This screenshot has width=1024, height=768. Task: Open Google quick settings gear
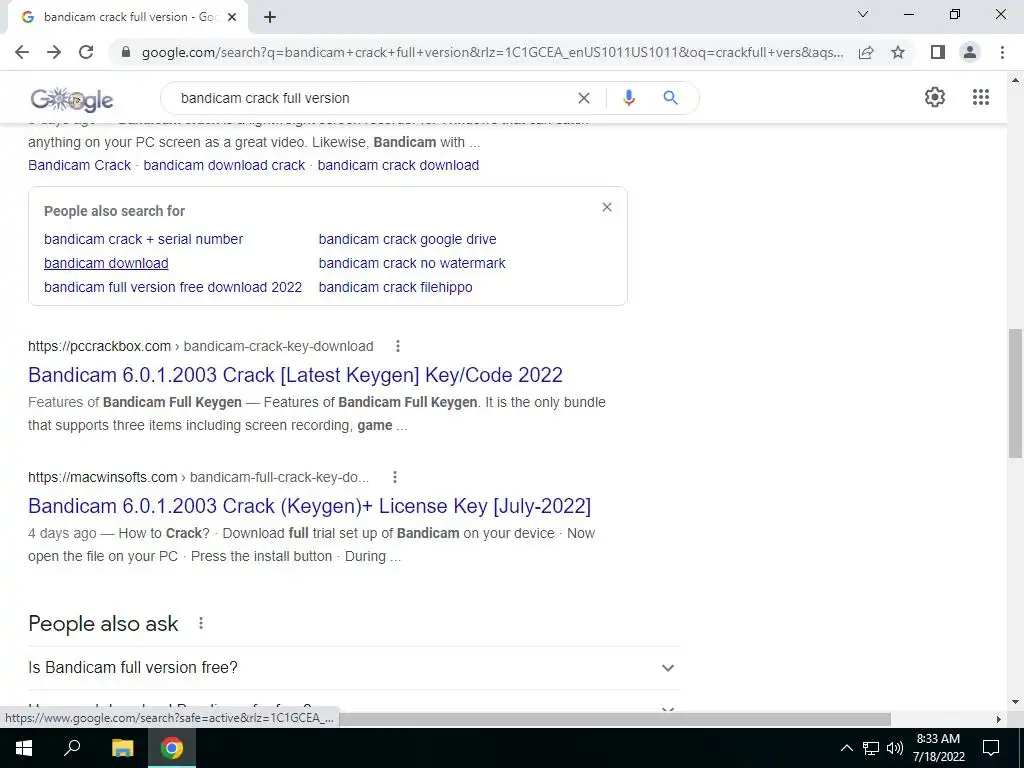tap(935, 97)
